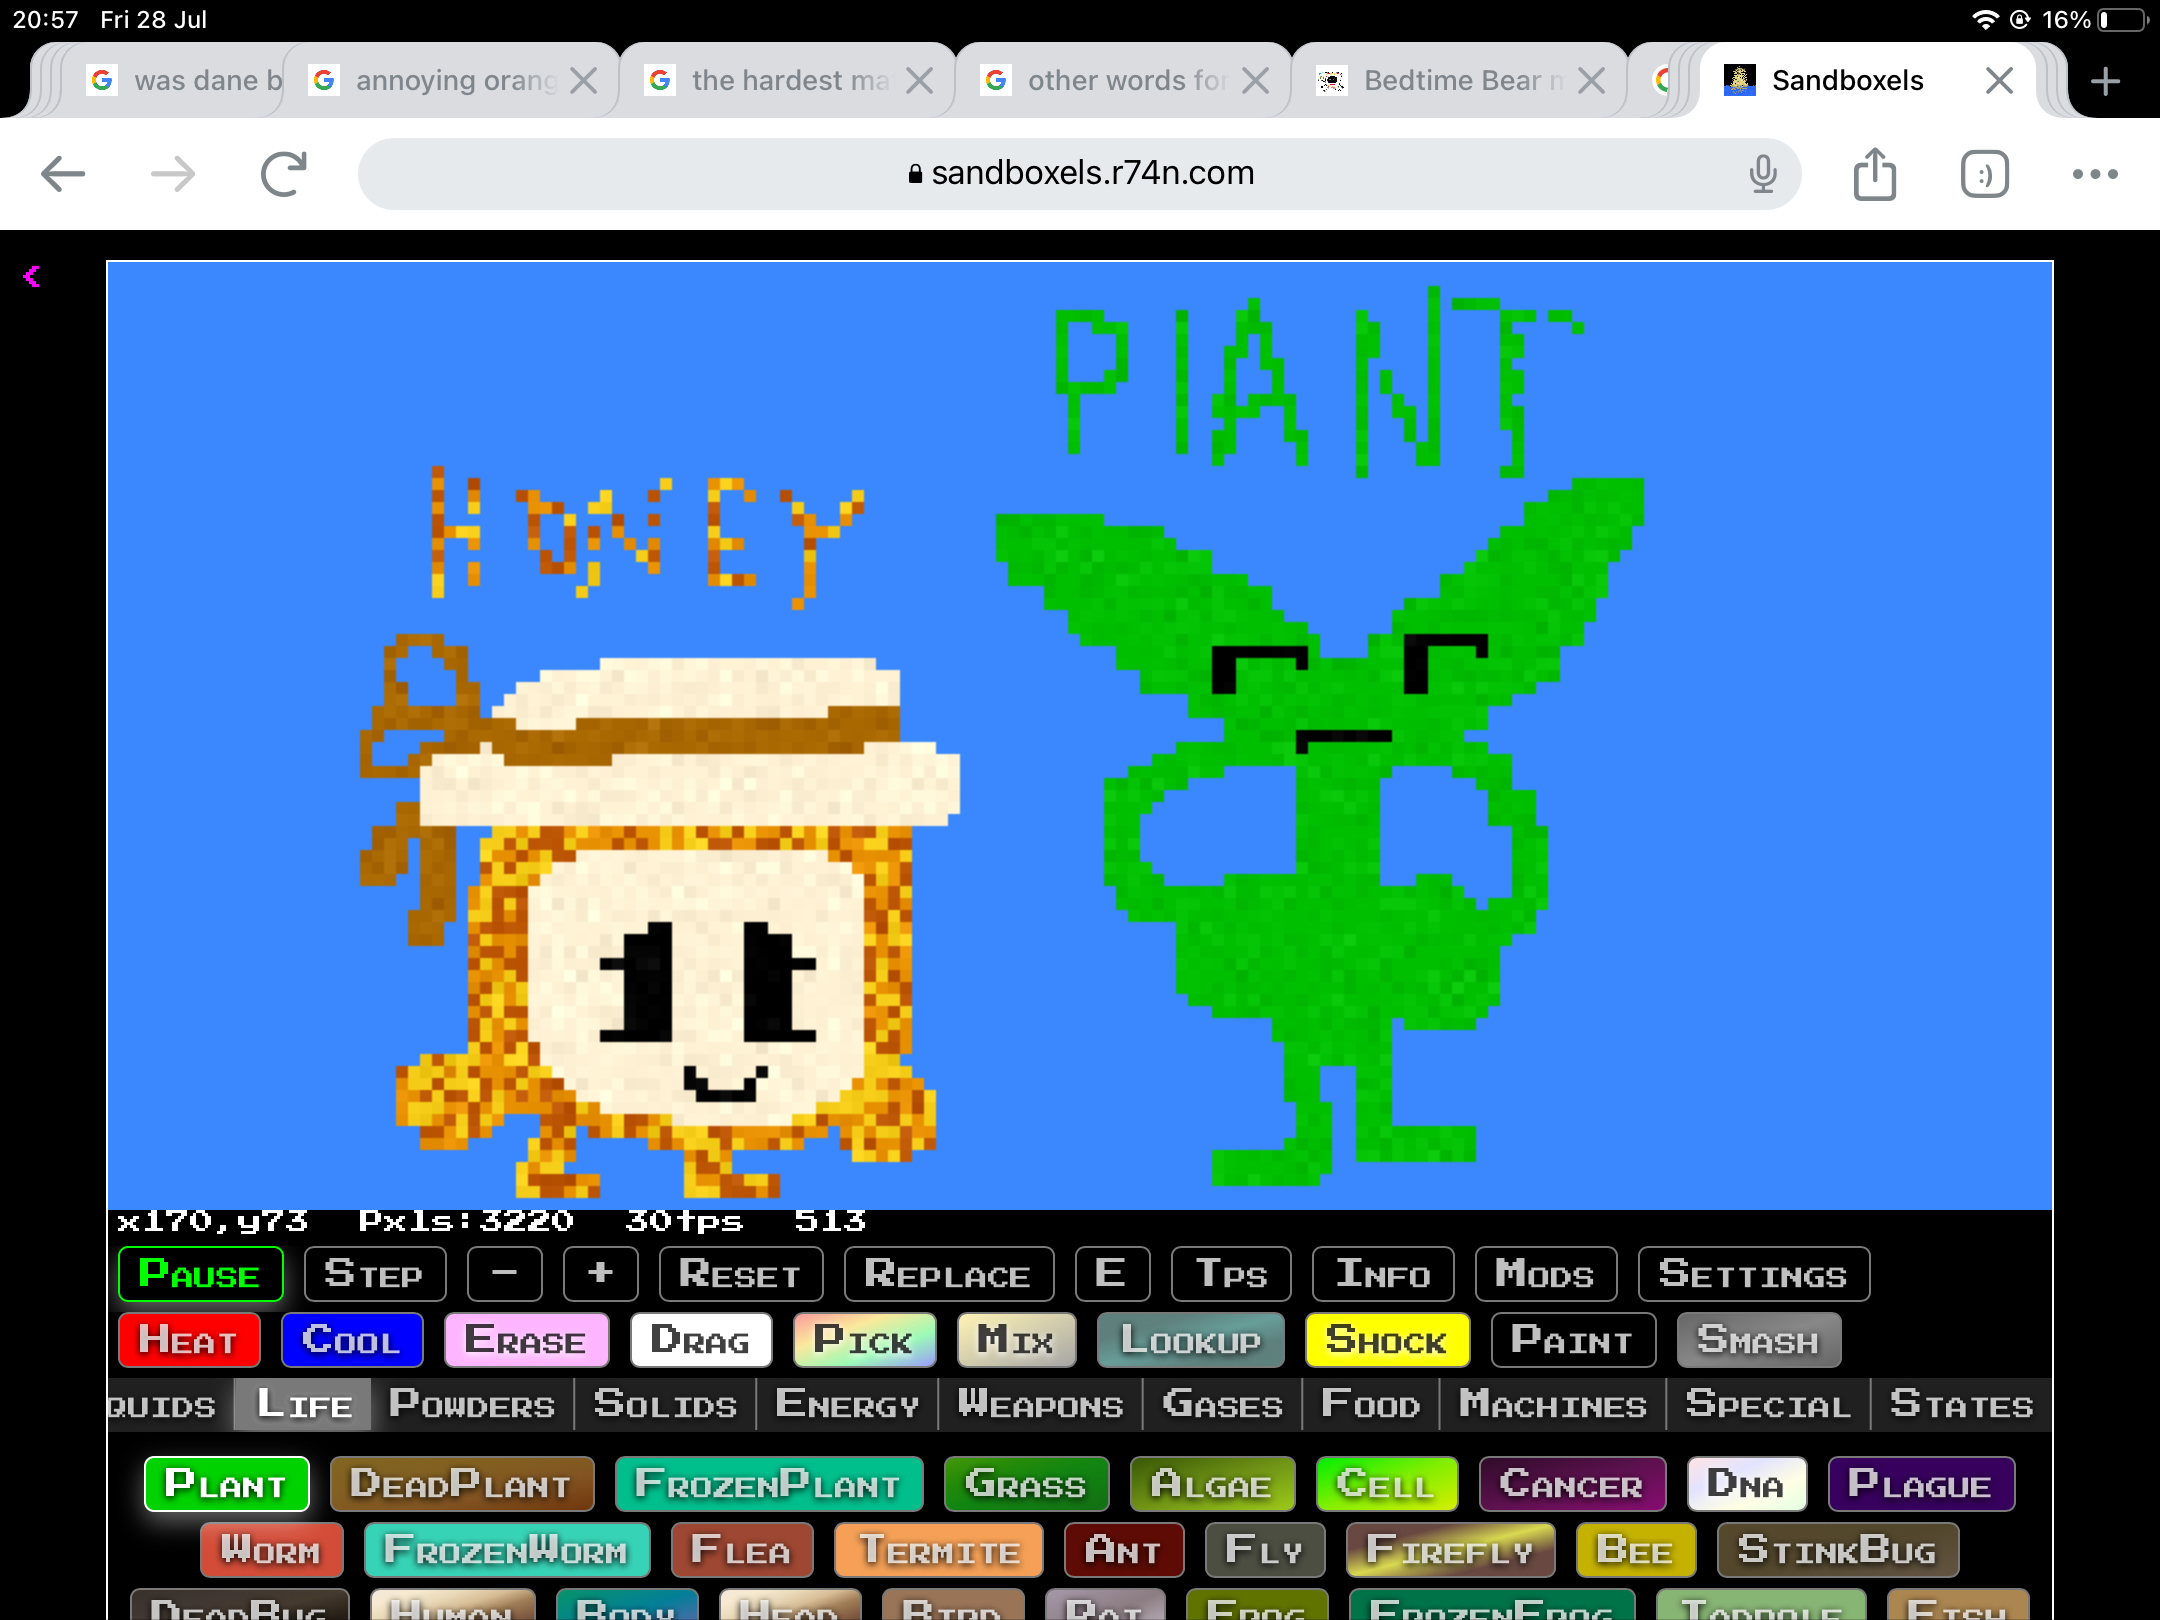Image resolution: width=2160 pixels, height=1620 pixels.
Task: Toggle the Pause simulation button
Action: (x=200, y=1274)
